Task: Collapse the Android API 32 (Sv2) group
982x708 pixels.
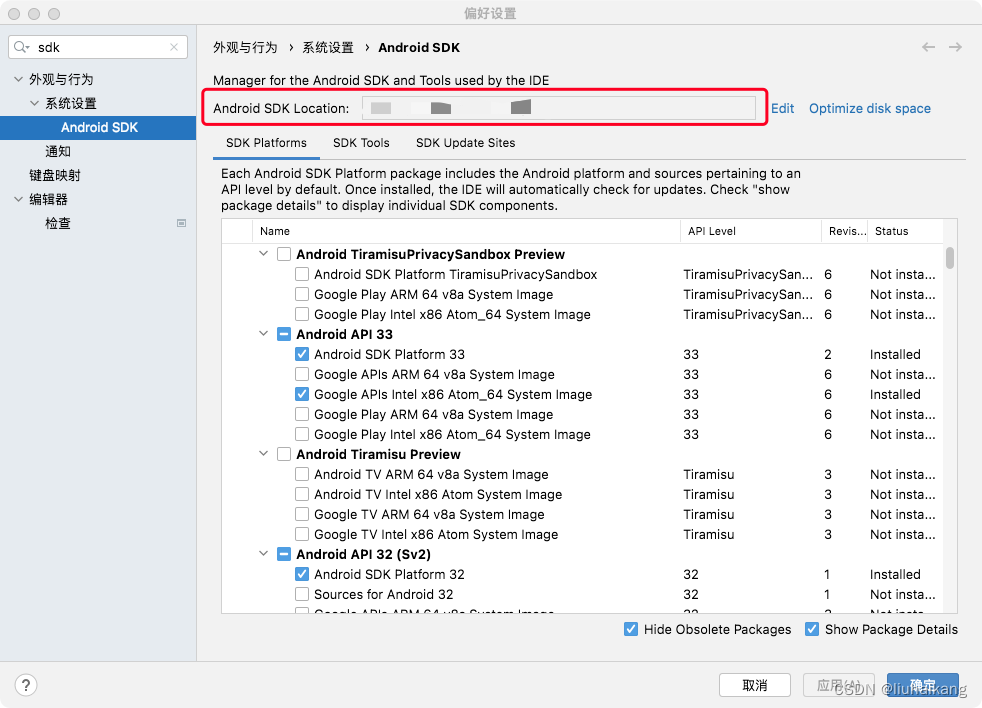Action: tap(264, 554)
